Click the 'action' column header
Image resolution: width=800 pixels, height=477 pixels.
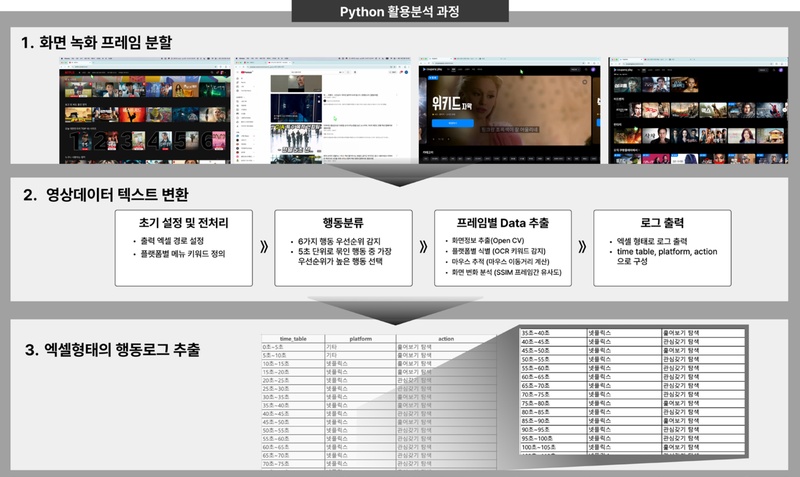point(446,339)
